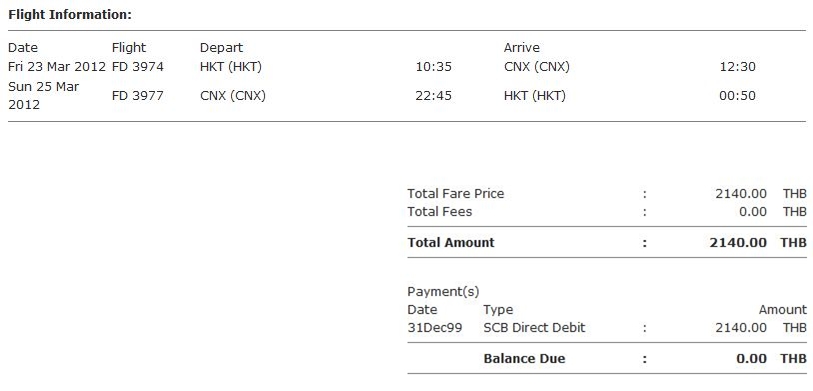Click the date Sun 25 Mar 2012
The image size is (813, 391).
(44, 95)
